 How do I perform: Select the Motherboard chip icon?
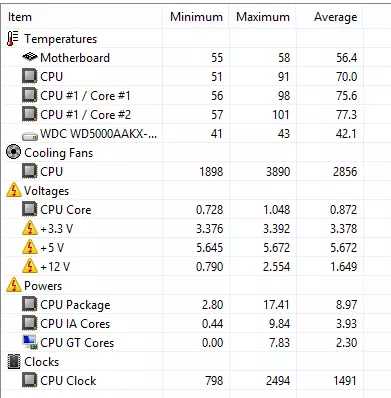[x=30, y=57]
